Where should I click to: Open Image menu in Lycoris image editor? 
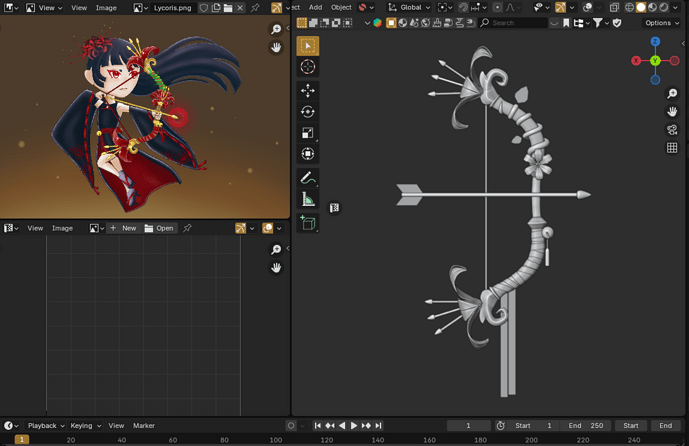pos(106,7)
